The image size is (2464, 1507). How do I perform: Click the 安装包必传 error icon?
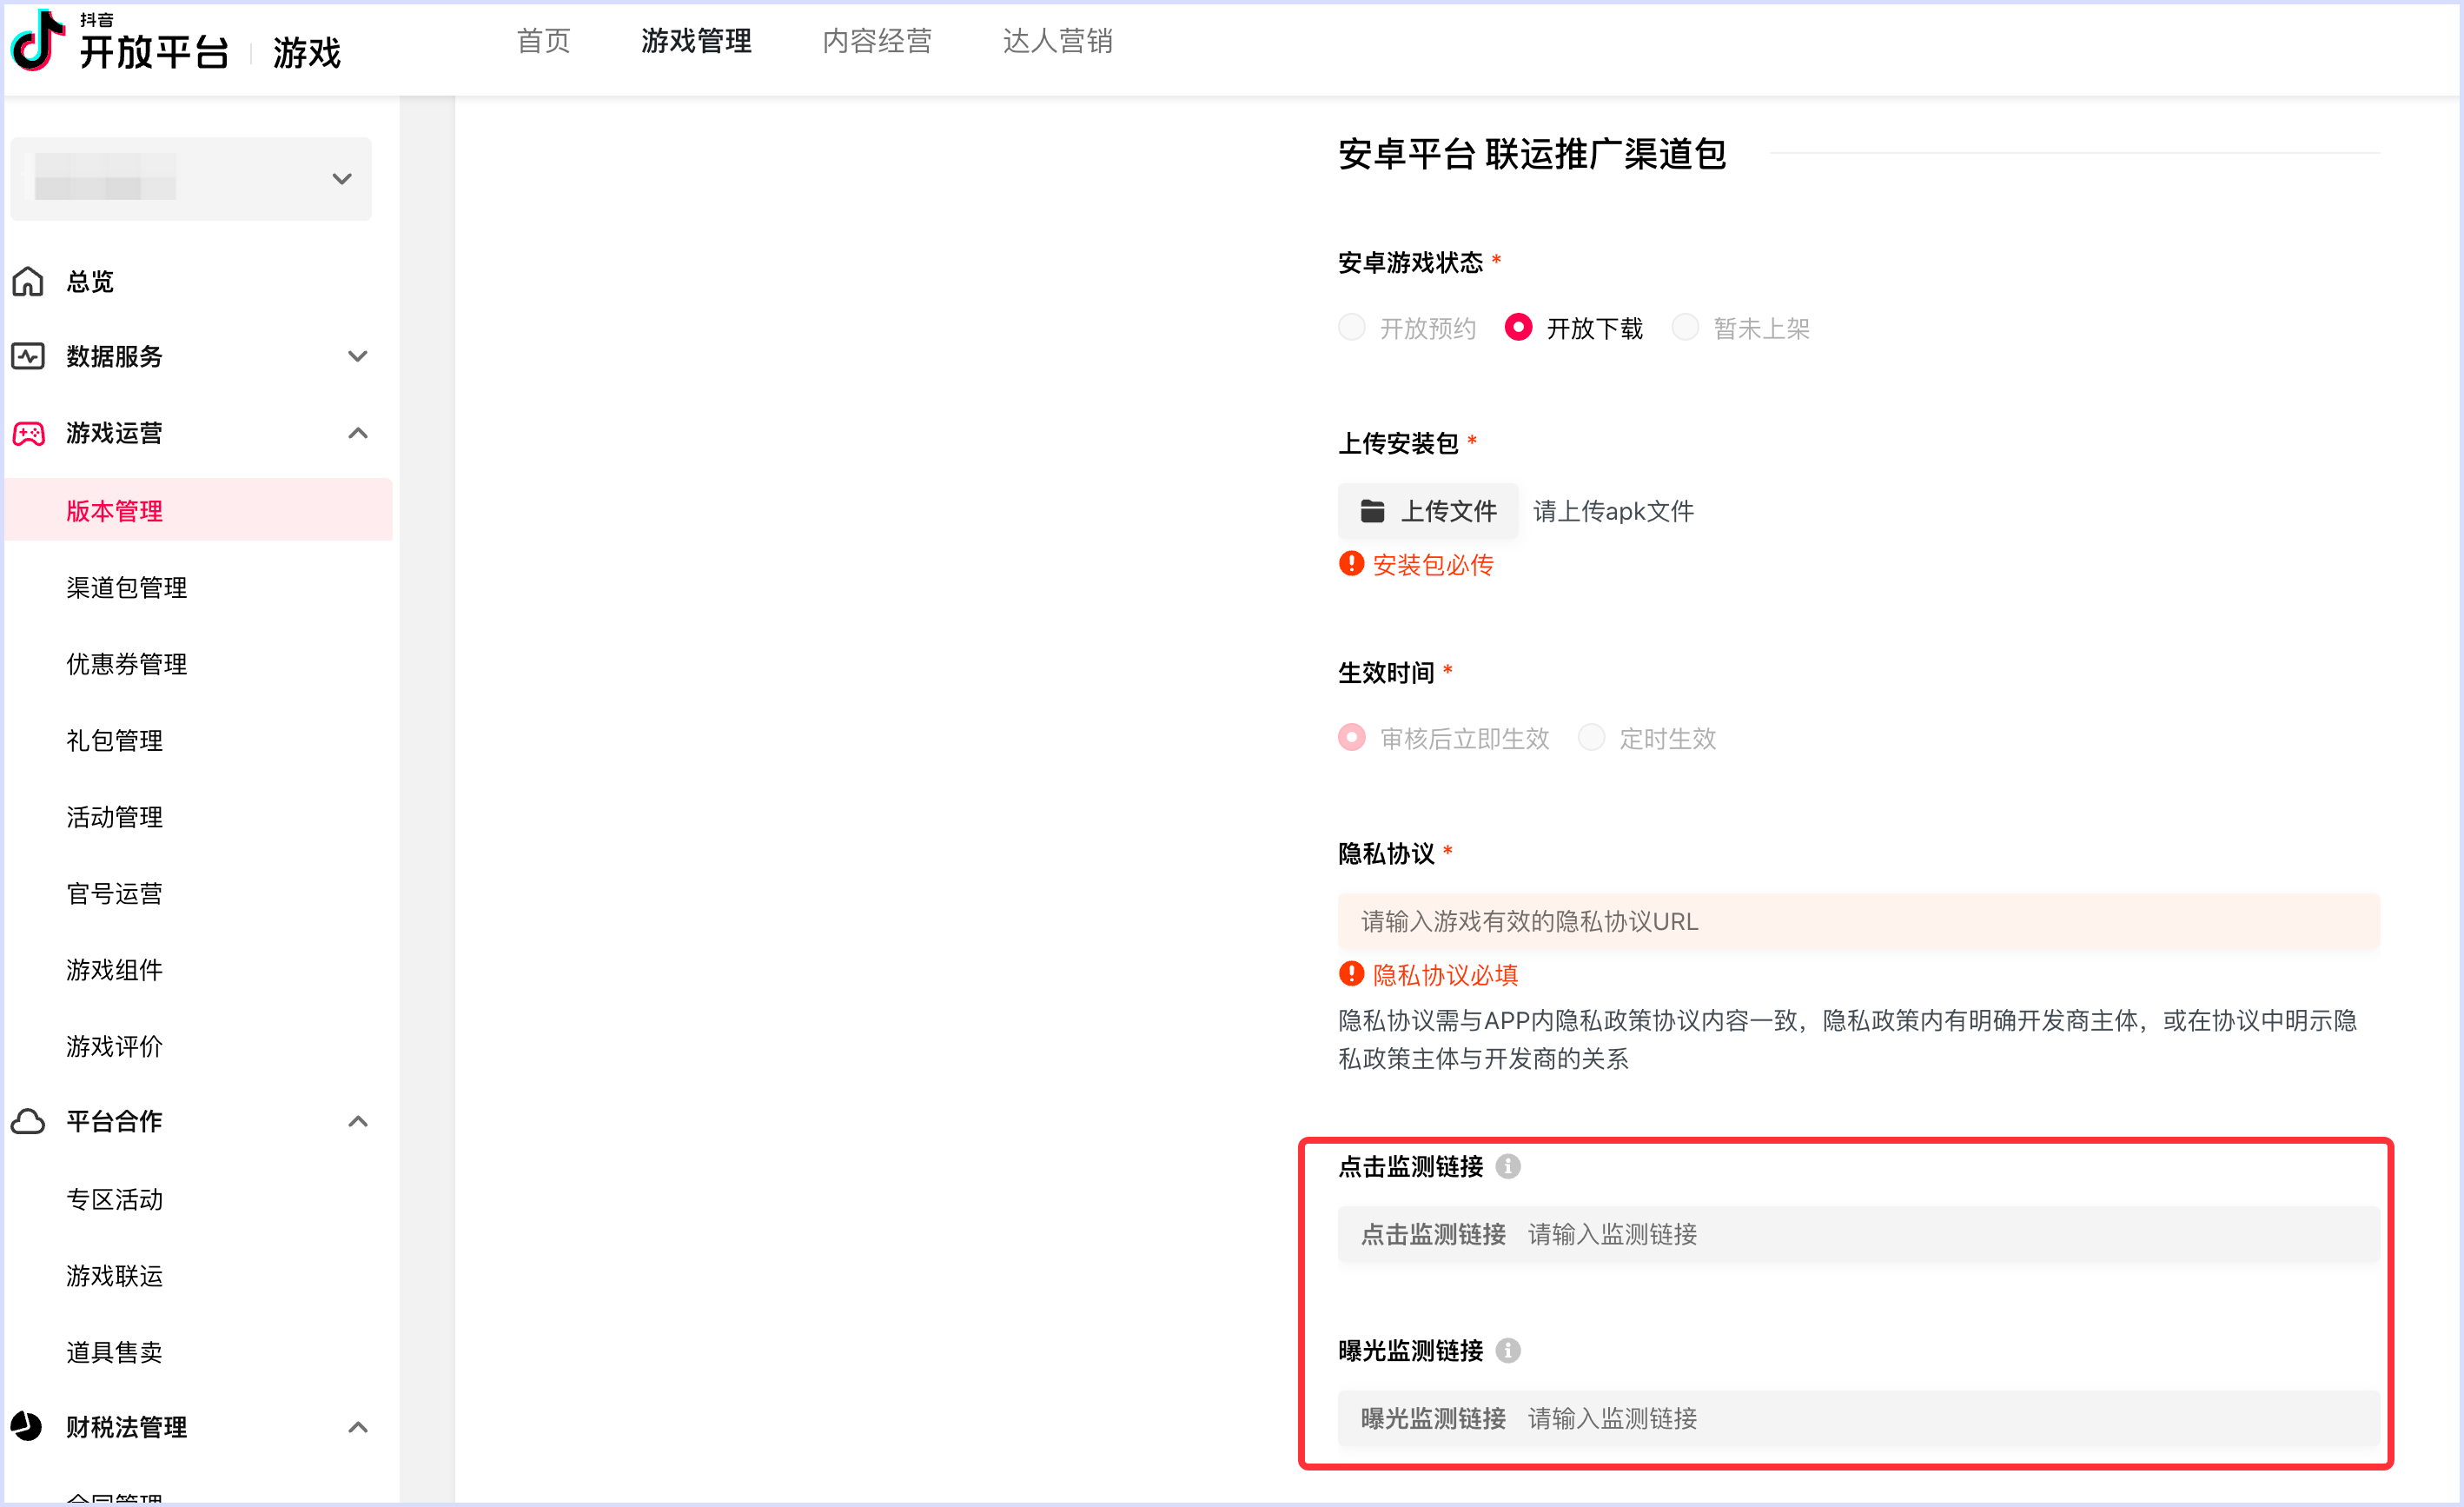[x=1351, y=565]
